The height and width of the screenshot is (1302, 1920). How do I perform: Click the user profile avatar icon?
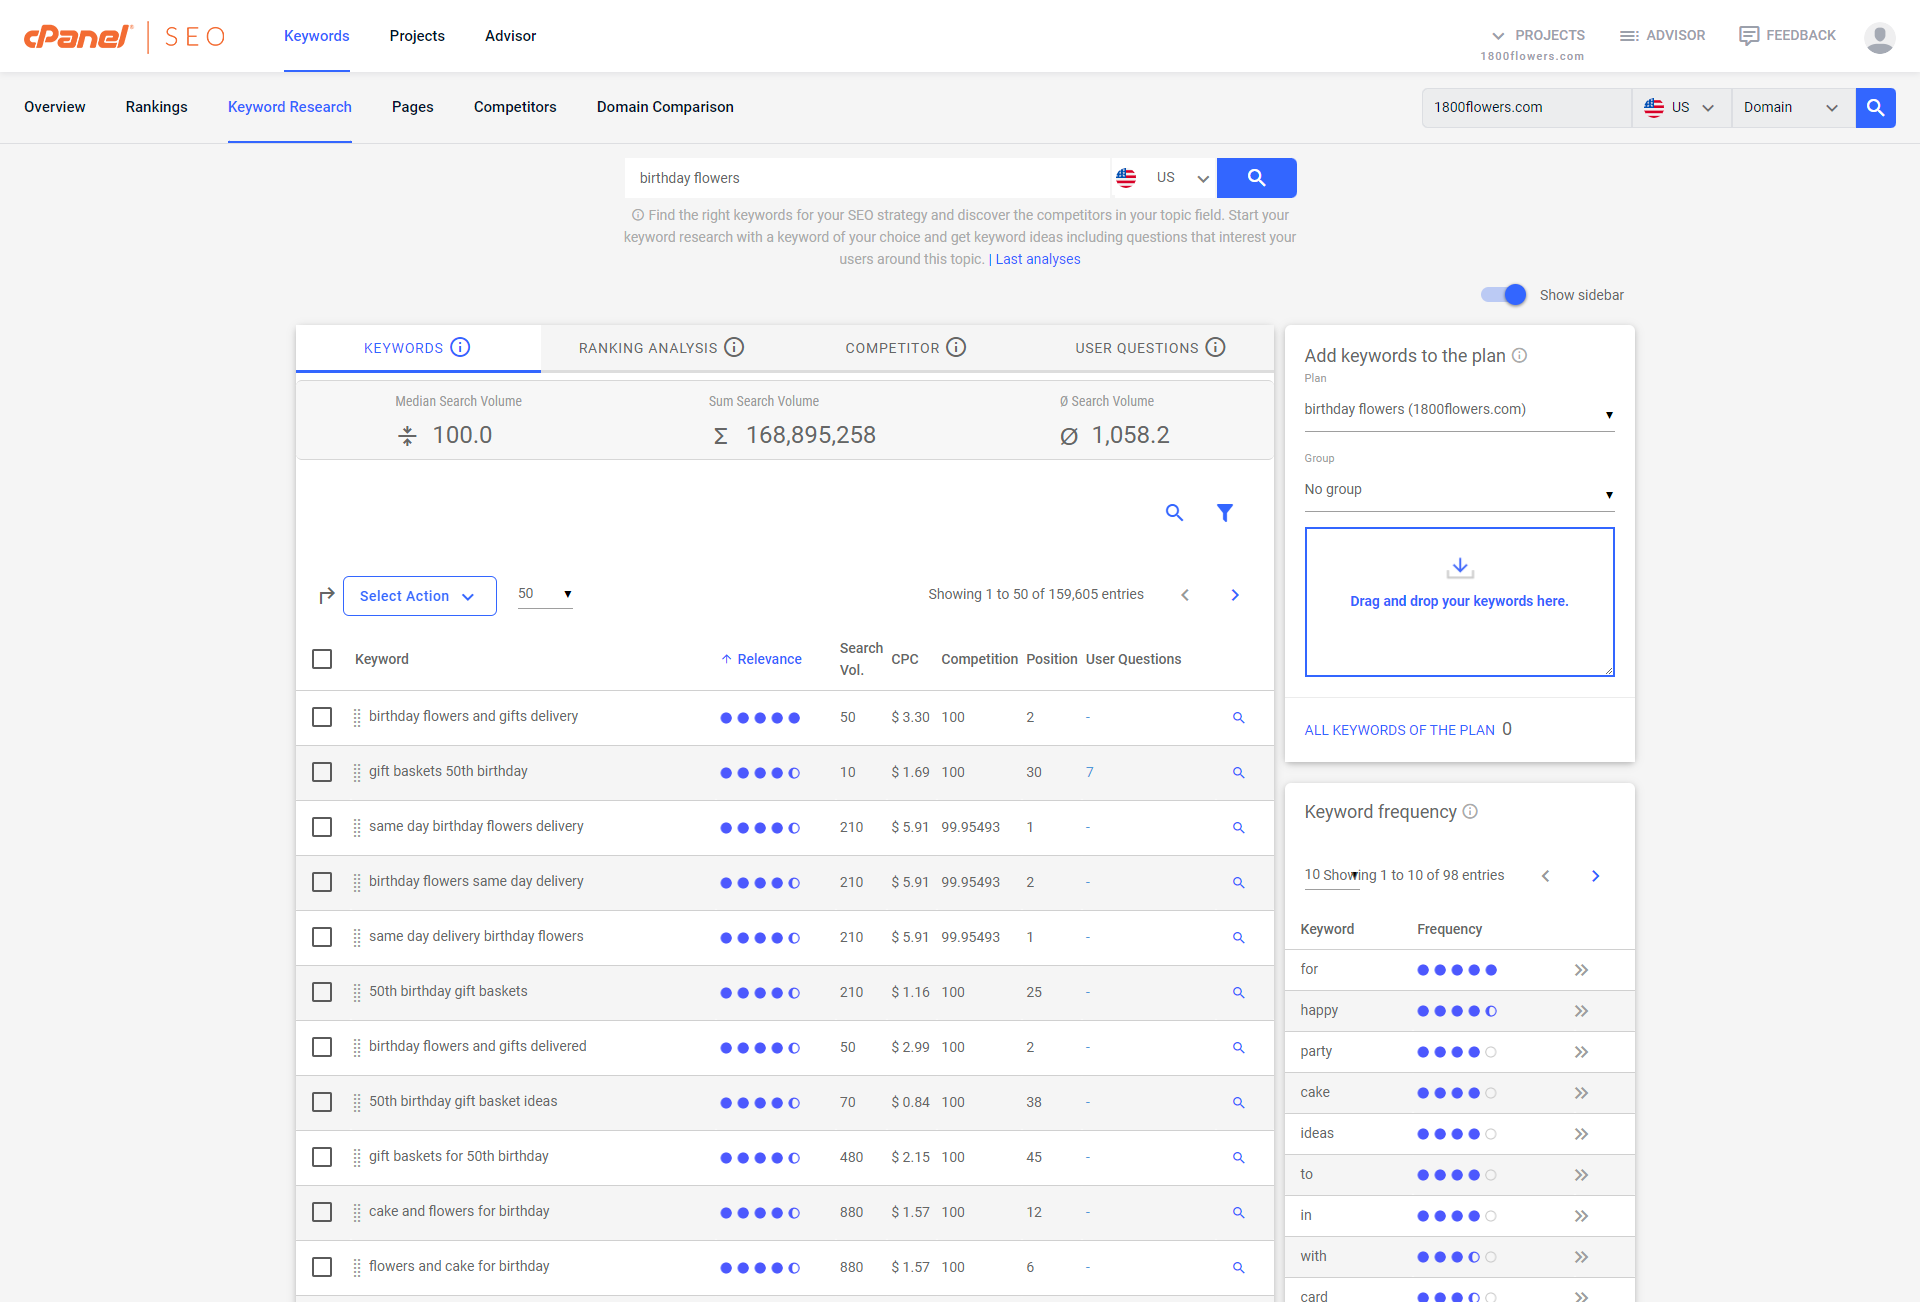[1879, 37]
